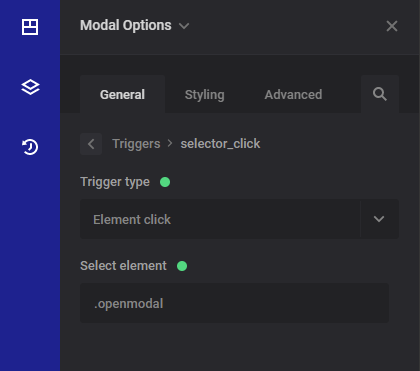The width and height of the screenshot is (420, 371).
Task: Click the selector_click breadcrumb item
Action: coord(220,144)
